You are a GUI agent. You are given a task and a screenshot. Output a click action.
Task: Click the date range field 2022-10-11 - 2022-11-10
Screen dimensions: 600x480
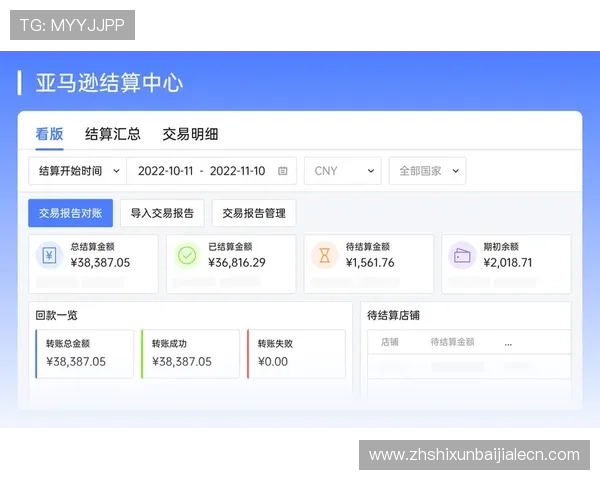point(212,171)
